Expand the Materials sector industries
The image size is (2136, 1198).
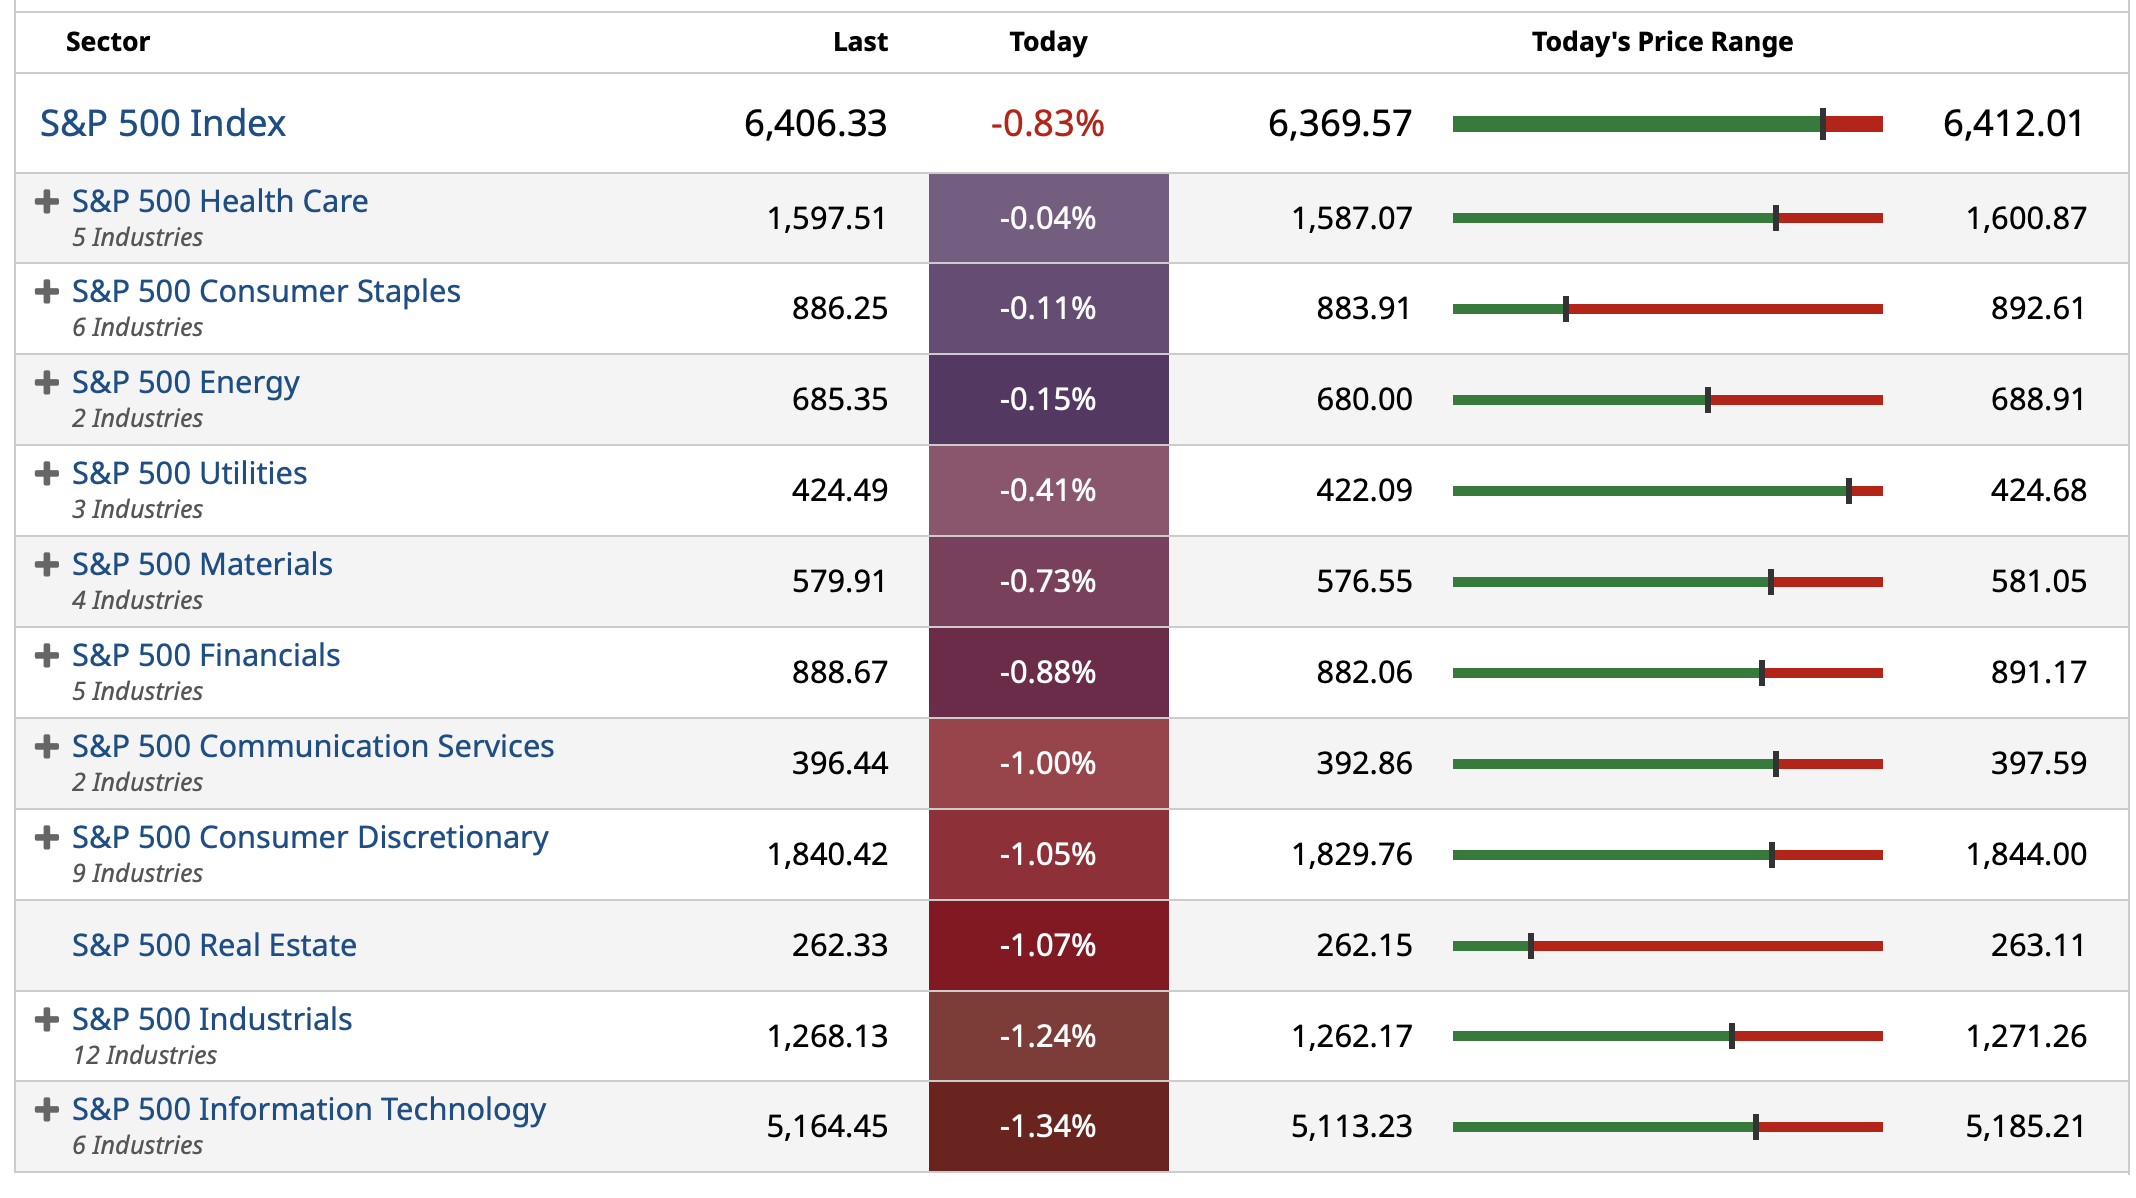coord(46,565)
